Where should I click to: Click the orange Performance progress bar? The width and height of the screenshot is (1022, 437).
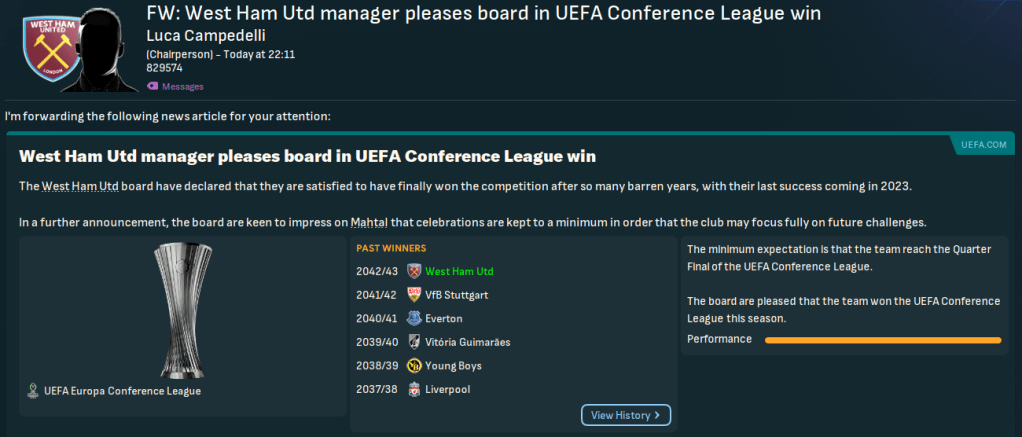tap(883, 340)
